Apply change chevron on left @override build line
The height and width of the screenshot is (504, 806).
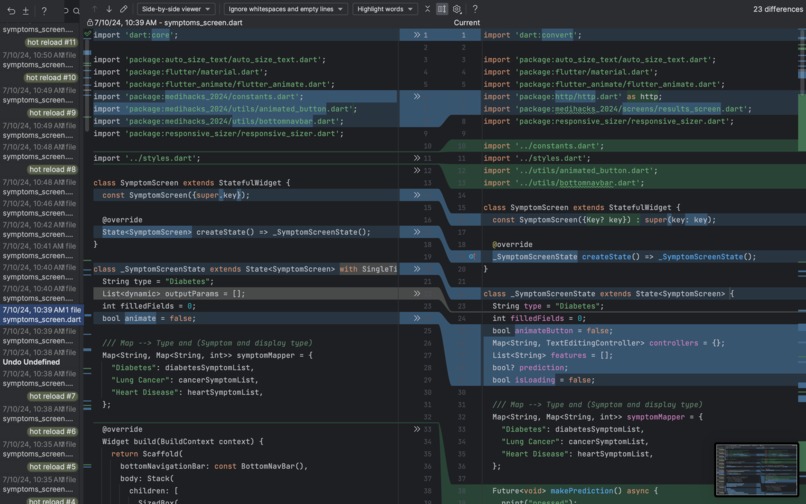coord(417,429)
